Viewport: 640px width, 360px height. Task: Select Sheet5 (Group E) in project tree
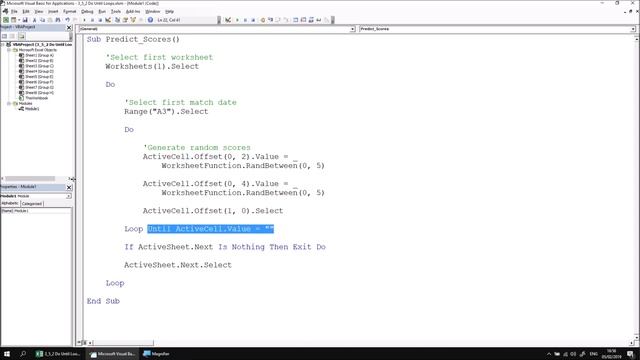(x=39, y=77)
